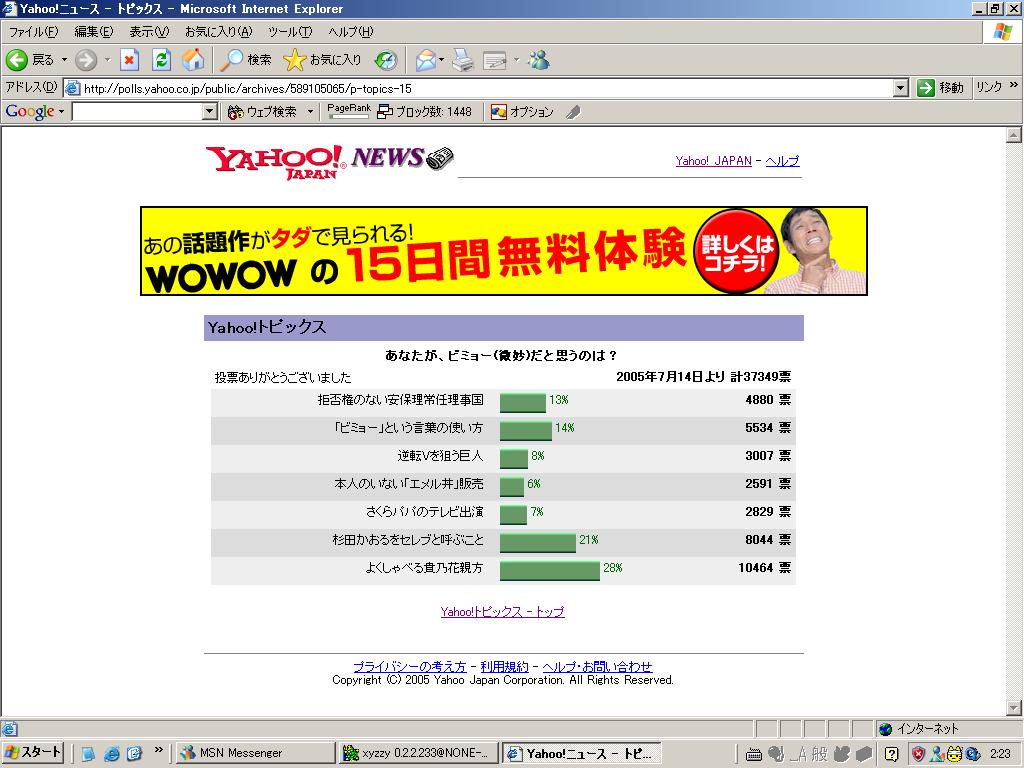The height and width of the screenshot is (768, 1024).
Task: Click the 21% bar for 杉田かおるをセレブと呼ぶこと
Action: [x=537, y=543]
